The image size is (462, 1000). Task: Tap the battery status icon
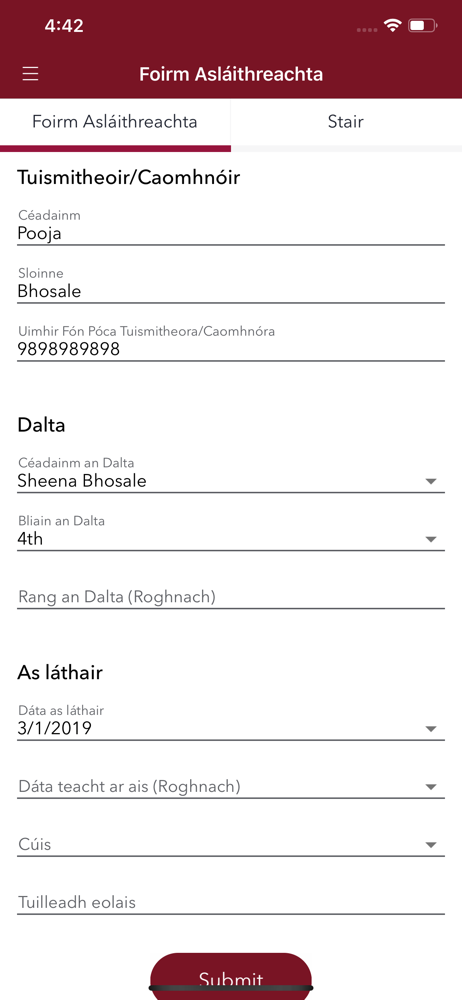coord(422,26)
